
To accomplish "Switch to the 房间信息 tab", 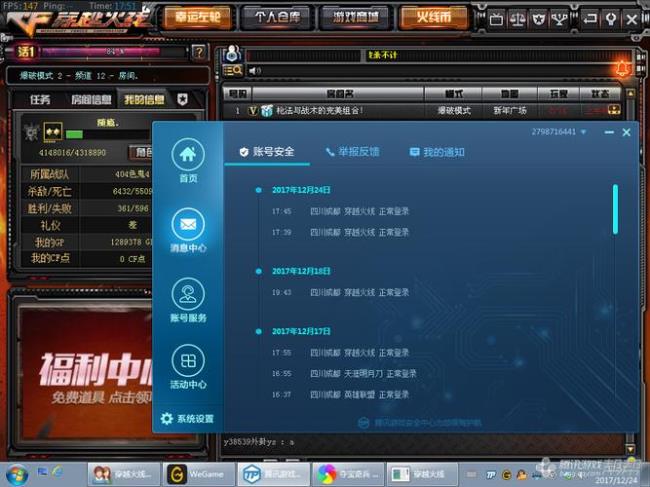I will click(91, 99).
